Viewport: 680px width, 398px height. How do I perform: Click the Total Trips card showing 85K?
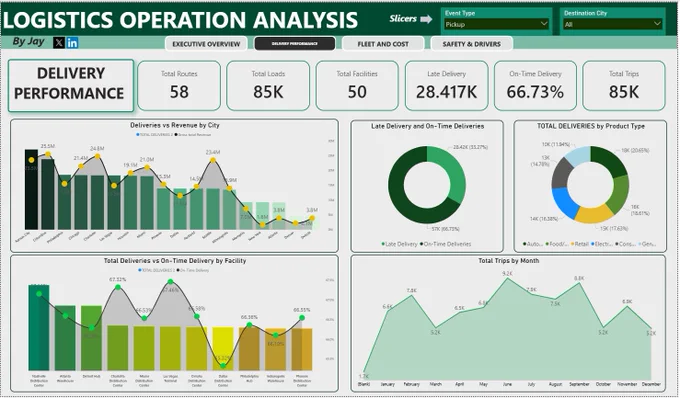[x=624, y=86]
